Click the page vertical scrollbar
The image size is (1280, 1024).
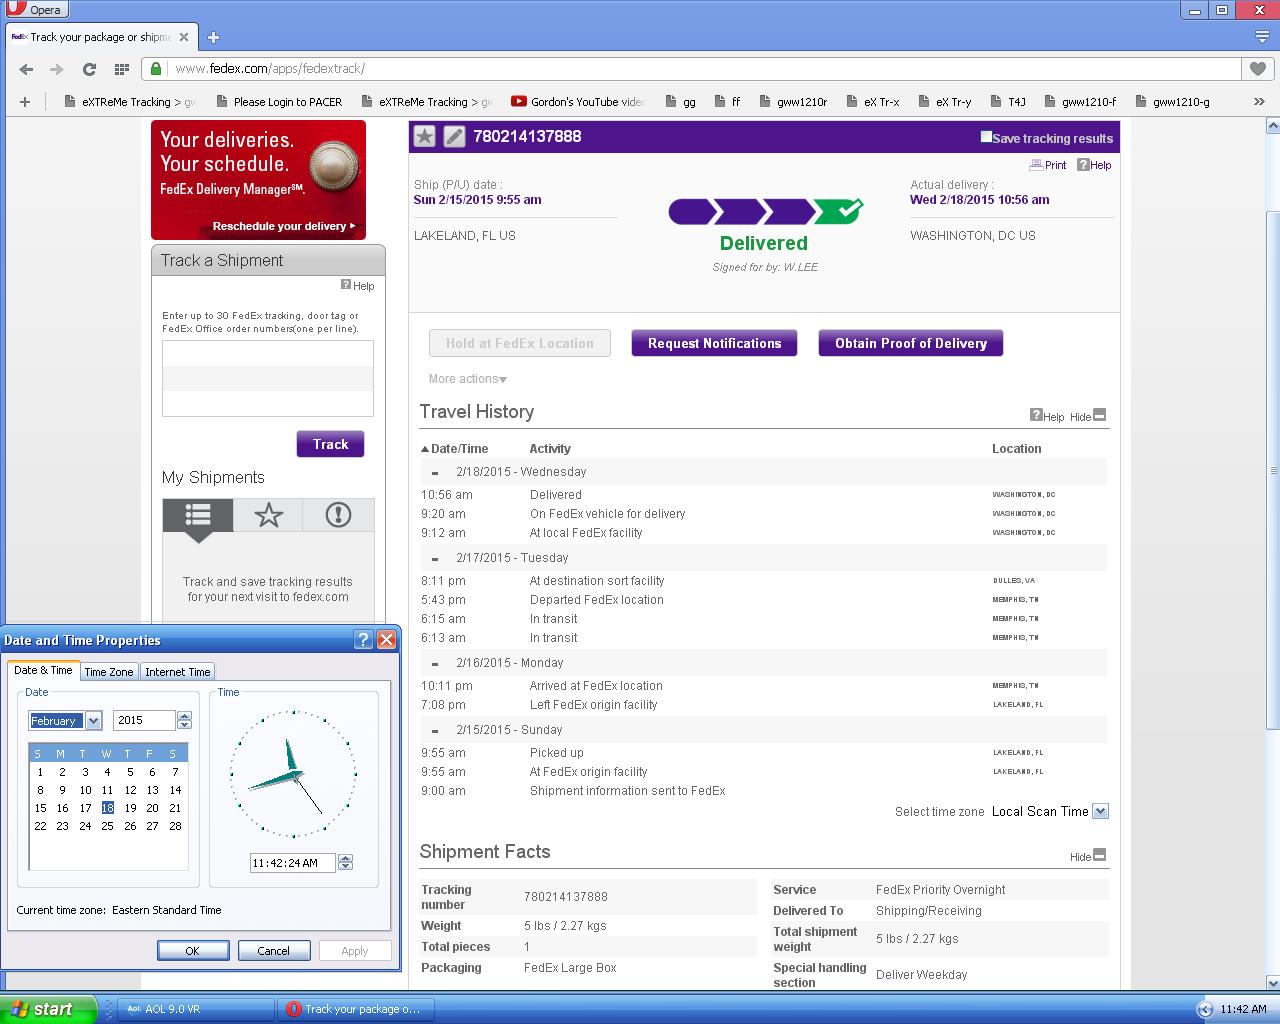1273,470
